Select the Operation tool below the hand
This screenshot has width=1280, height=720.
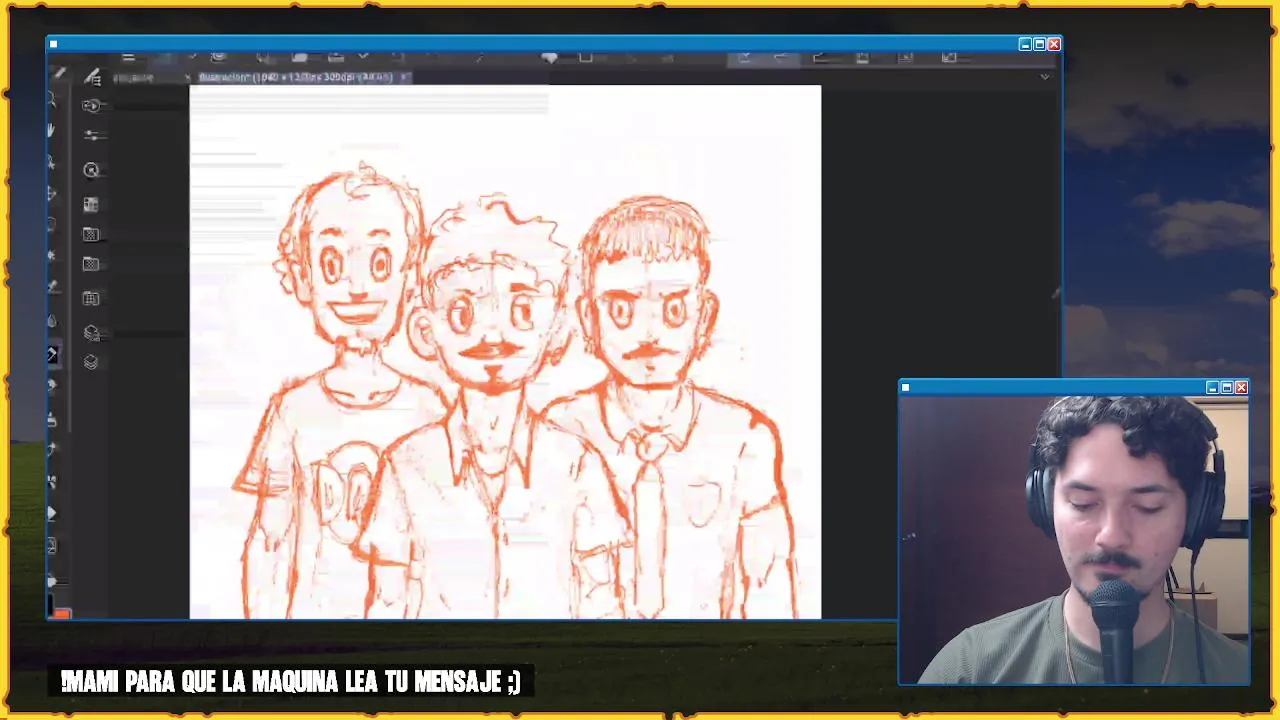click(x=52, y=161)
